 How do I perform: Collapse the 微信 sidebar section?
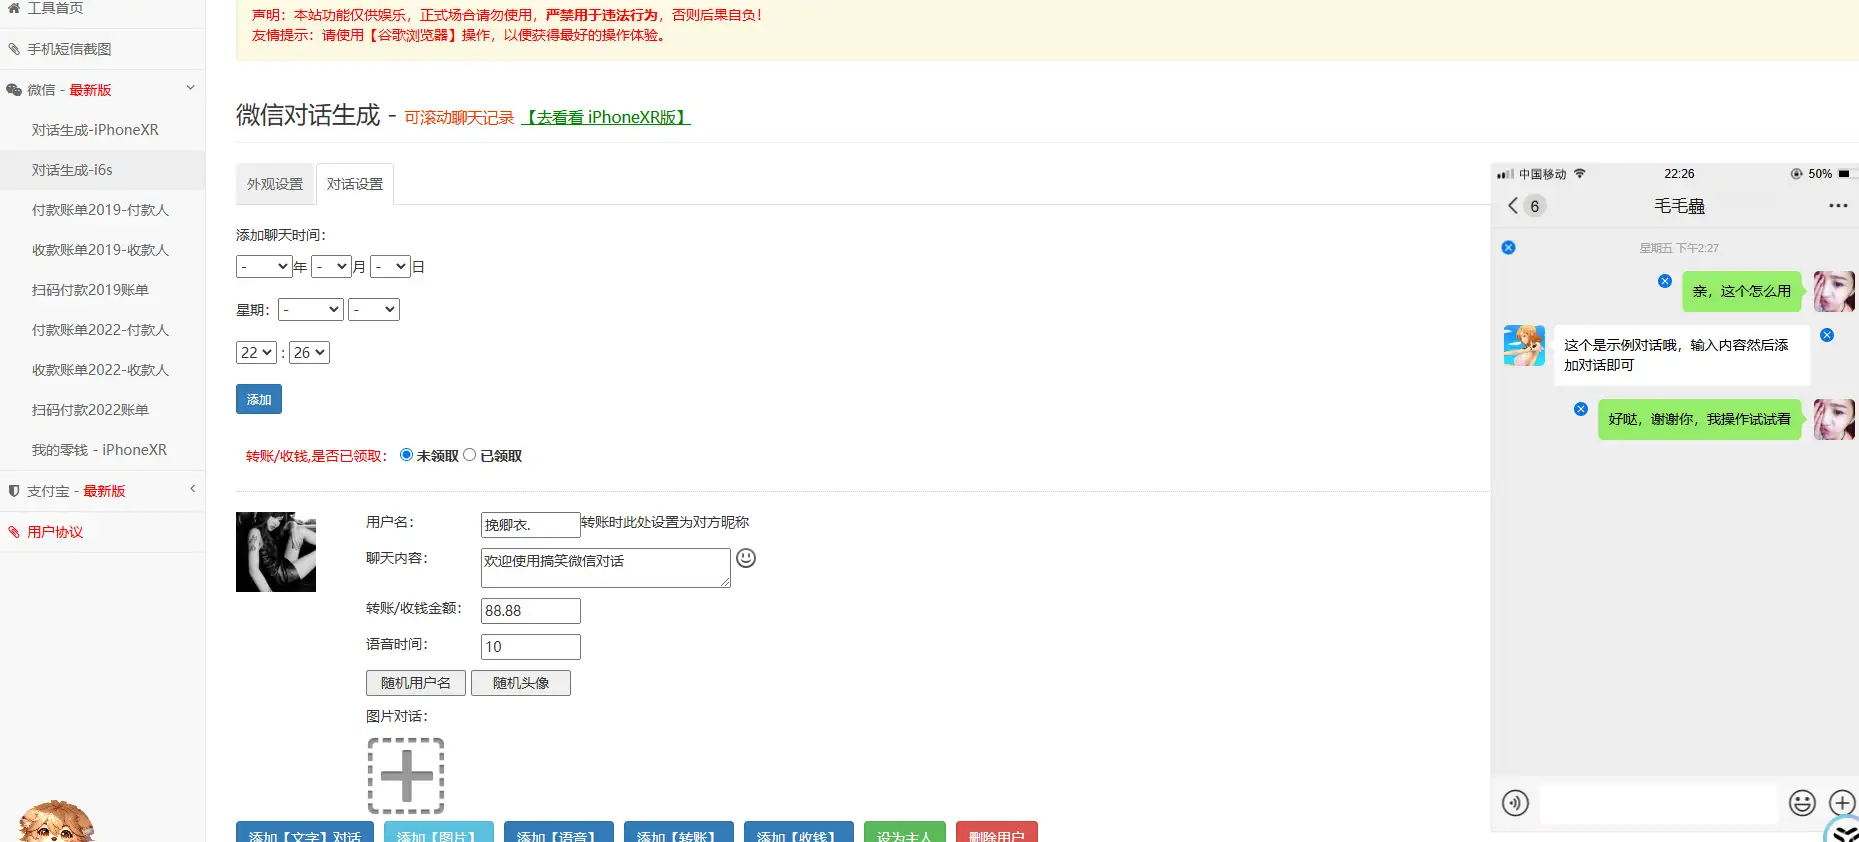pos(190,89)
